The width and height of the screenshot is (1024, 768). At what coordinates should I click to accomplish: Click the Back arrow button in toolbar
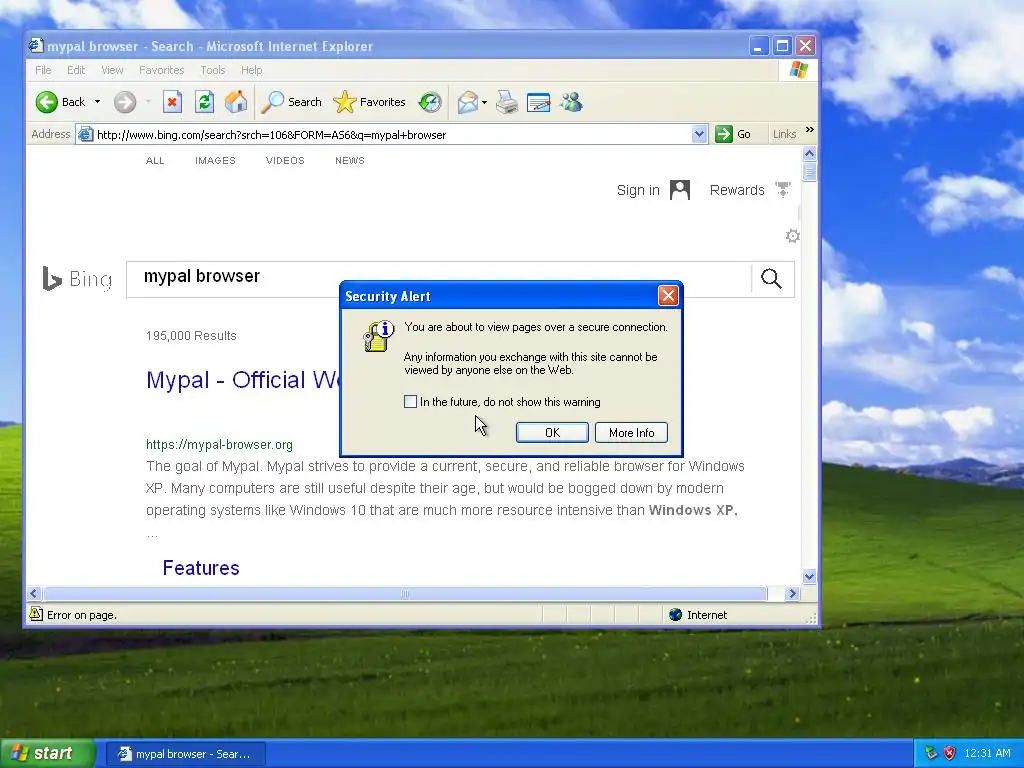(x=47, y=102)
